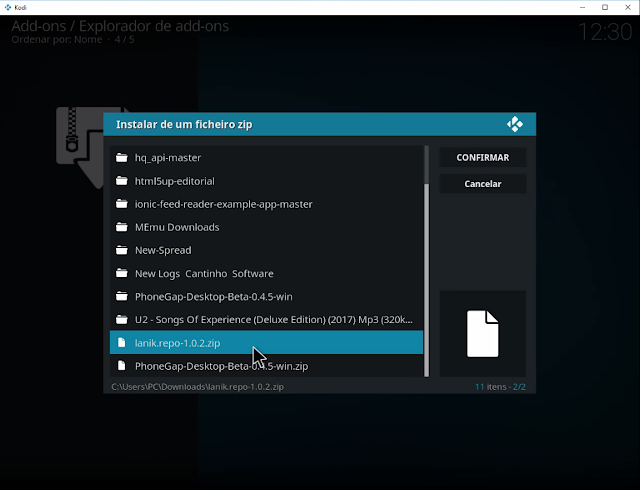The height and width of the screenshot is (490, 640).
Task: Click the Kodi logo in the dialog header
Action: point(515,124)
